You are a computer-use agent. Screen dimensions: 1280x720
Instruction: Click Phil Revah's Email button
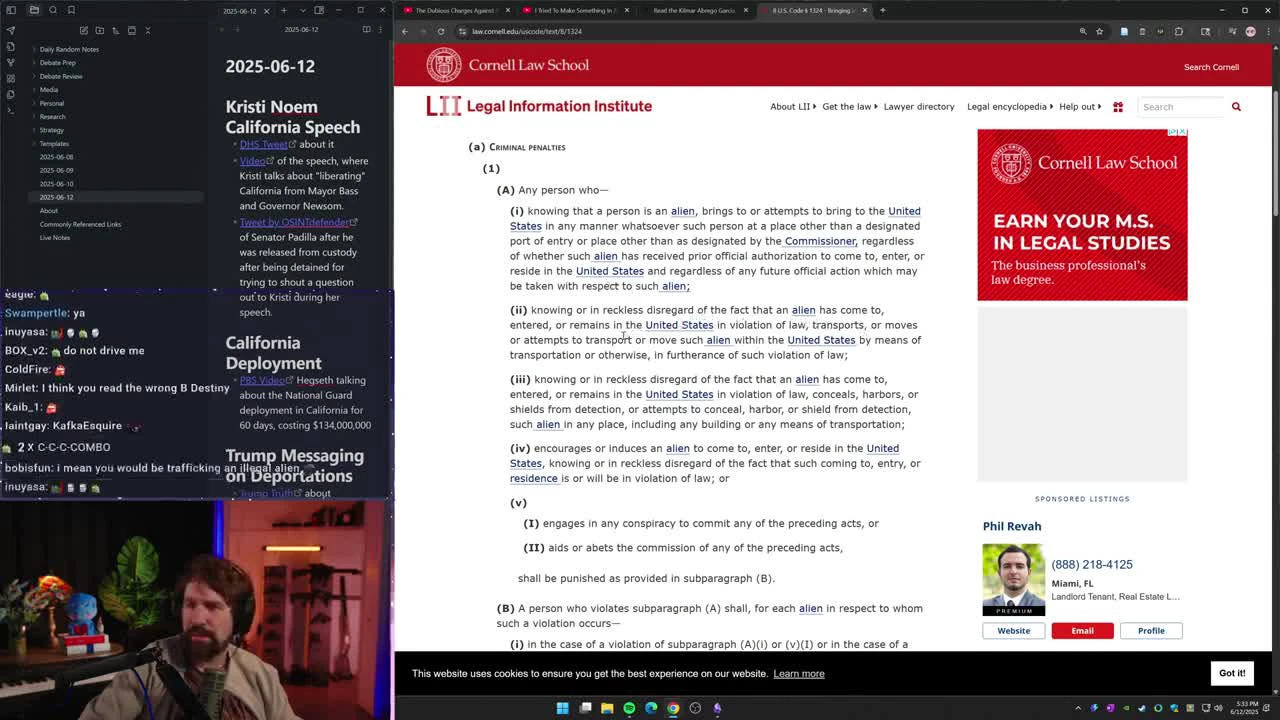point(1082,631)
